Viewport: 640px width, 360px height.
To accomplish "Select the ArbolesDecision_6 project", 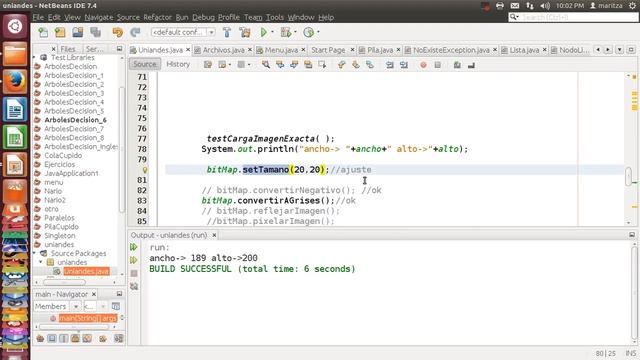I will pos(75,120).
